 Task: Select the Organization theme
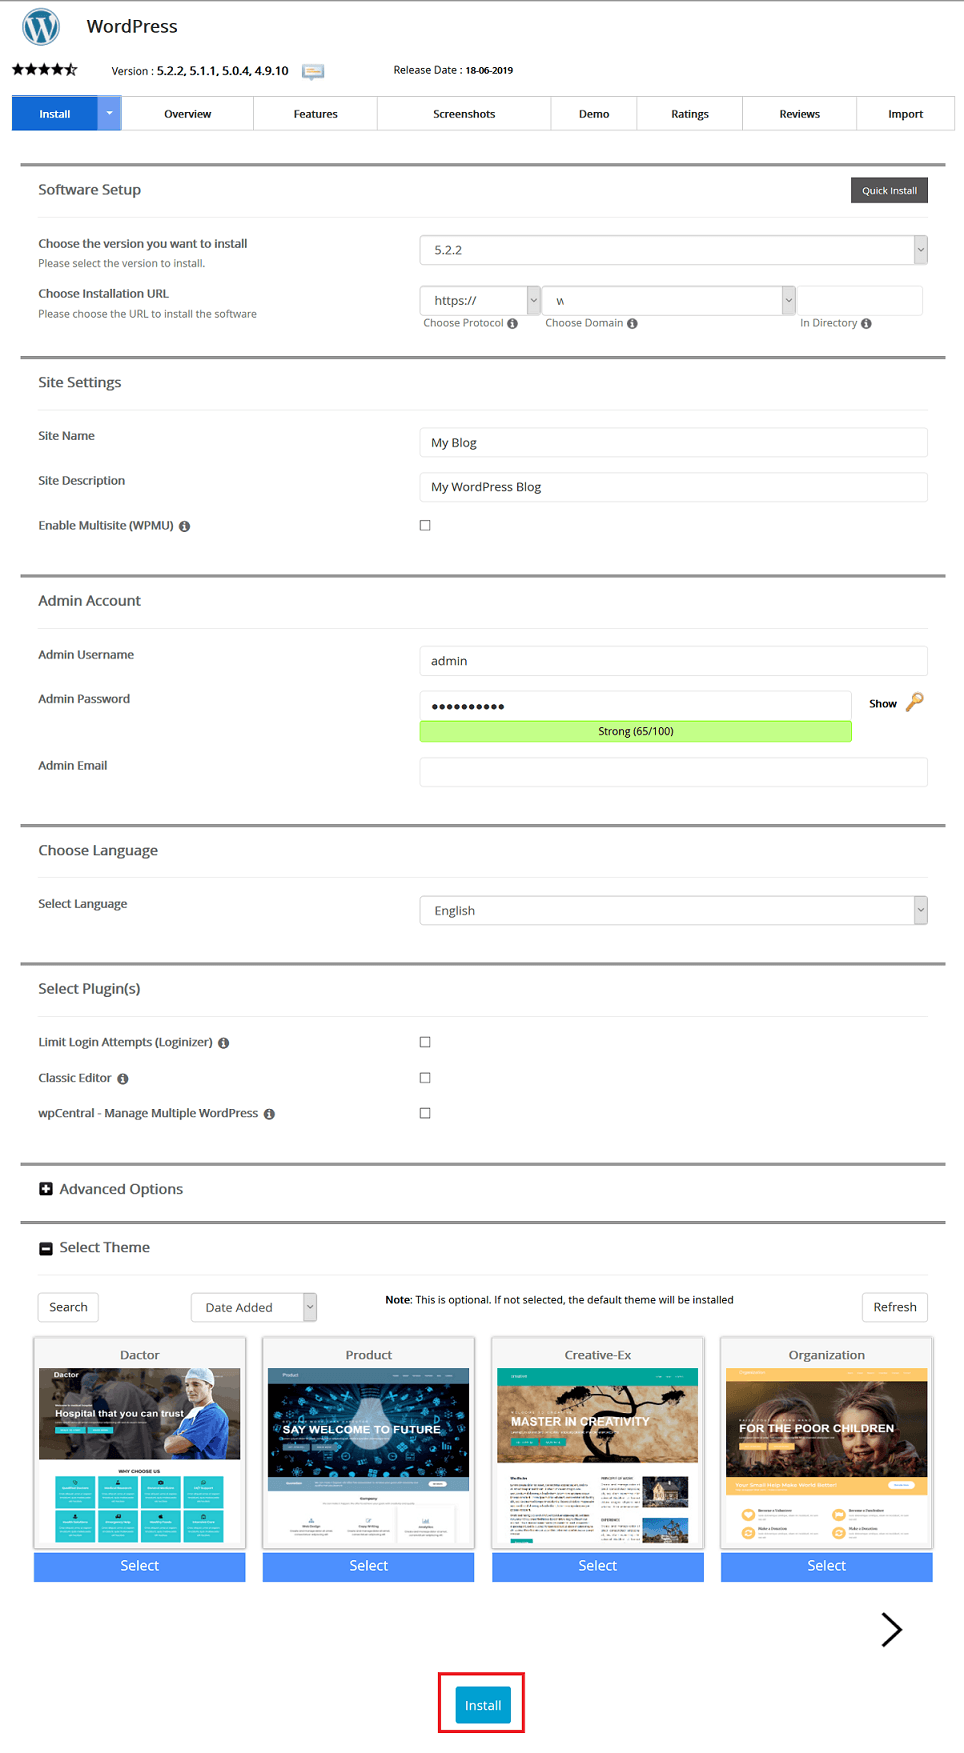(827, 1566)
